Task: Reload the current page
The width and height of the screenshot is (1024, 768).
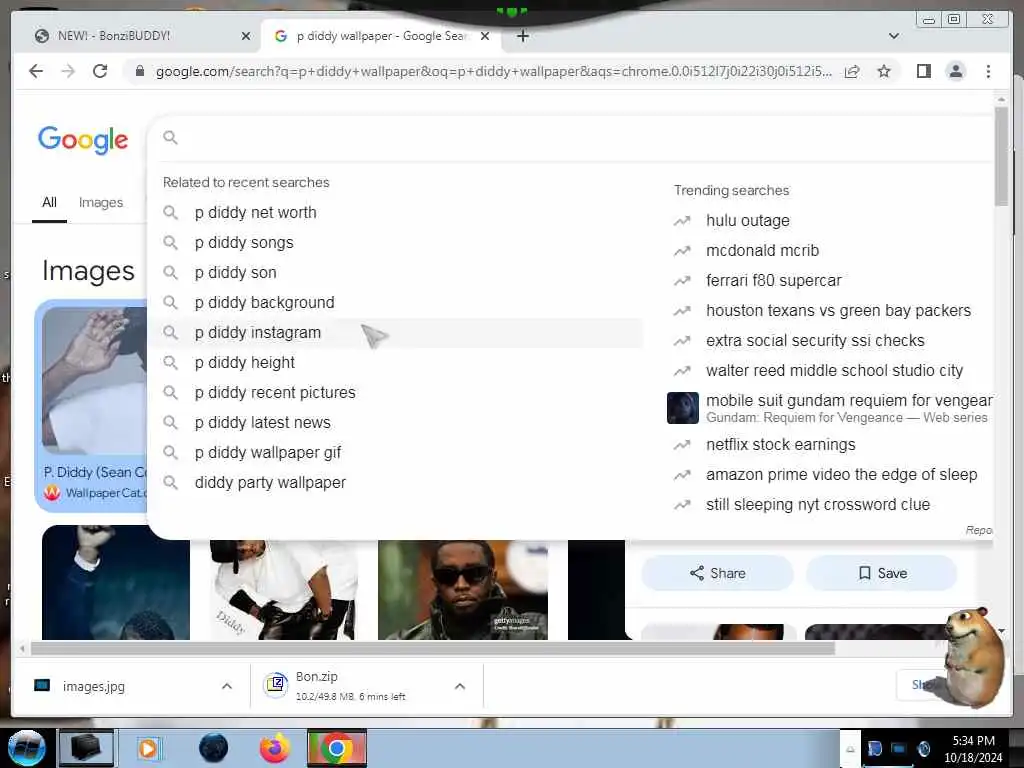Action: click(100, 71)
